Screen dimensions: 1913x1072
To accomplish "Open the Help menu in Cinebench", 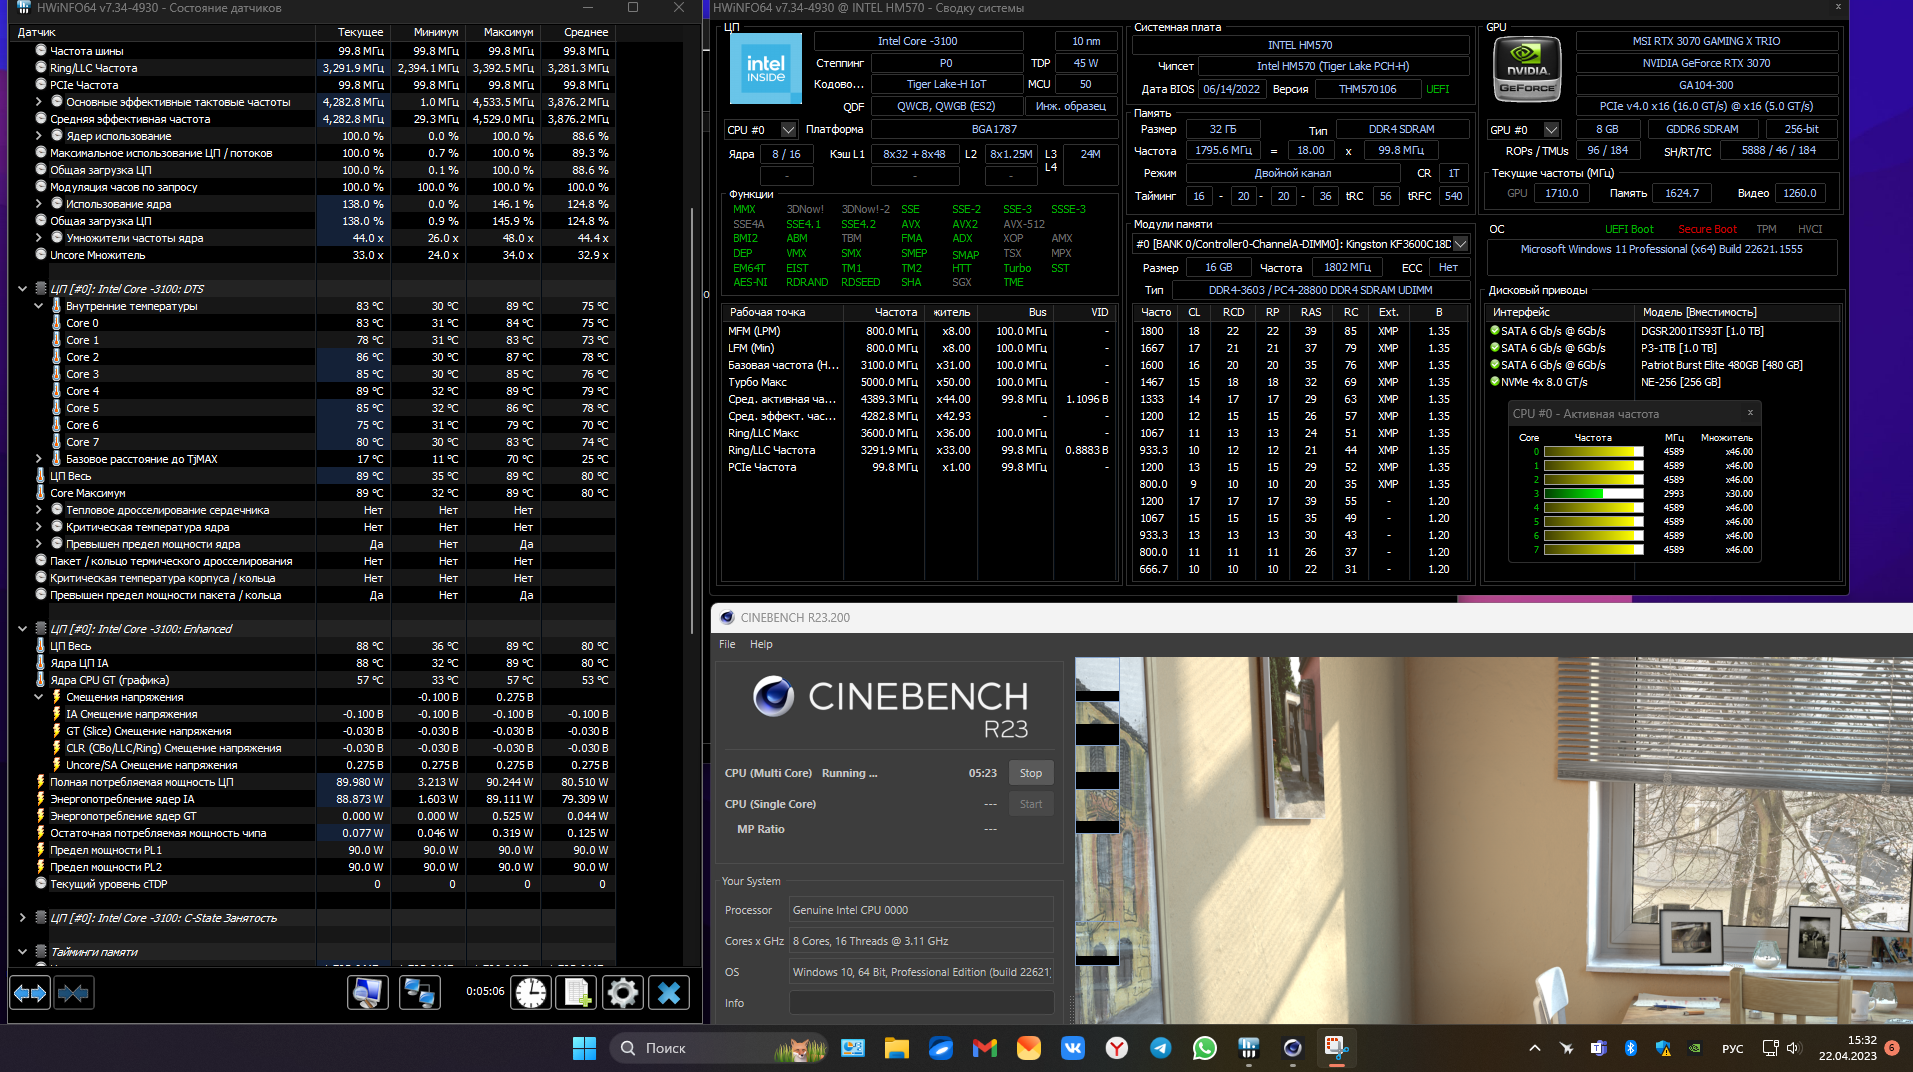I will [x=761, y=644].
